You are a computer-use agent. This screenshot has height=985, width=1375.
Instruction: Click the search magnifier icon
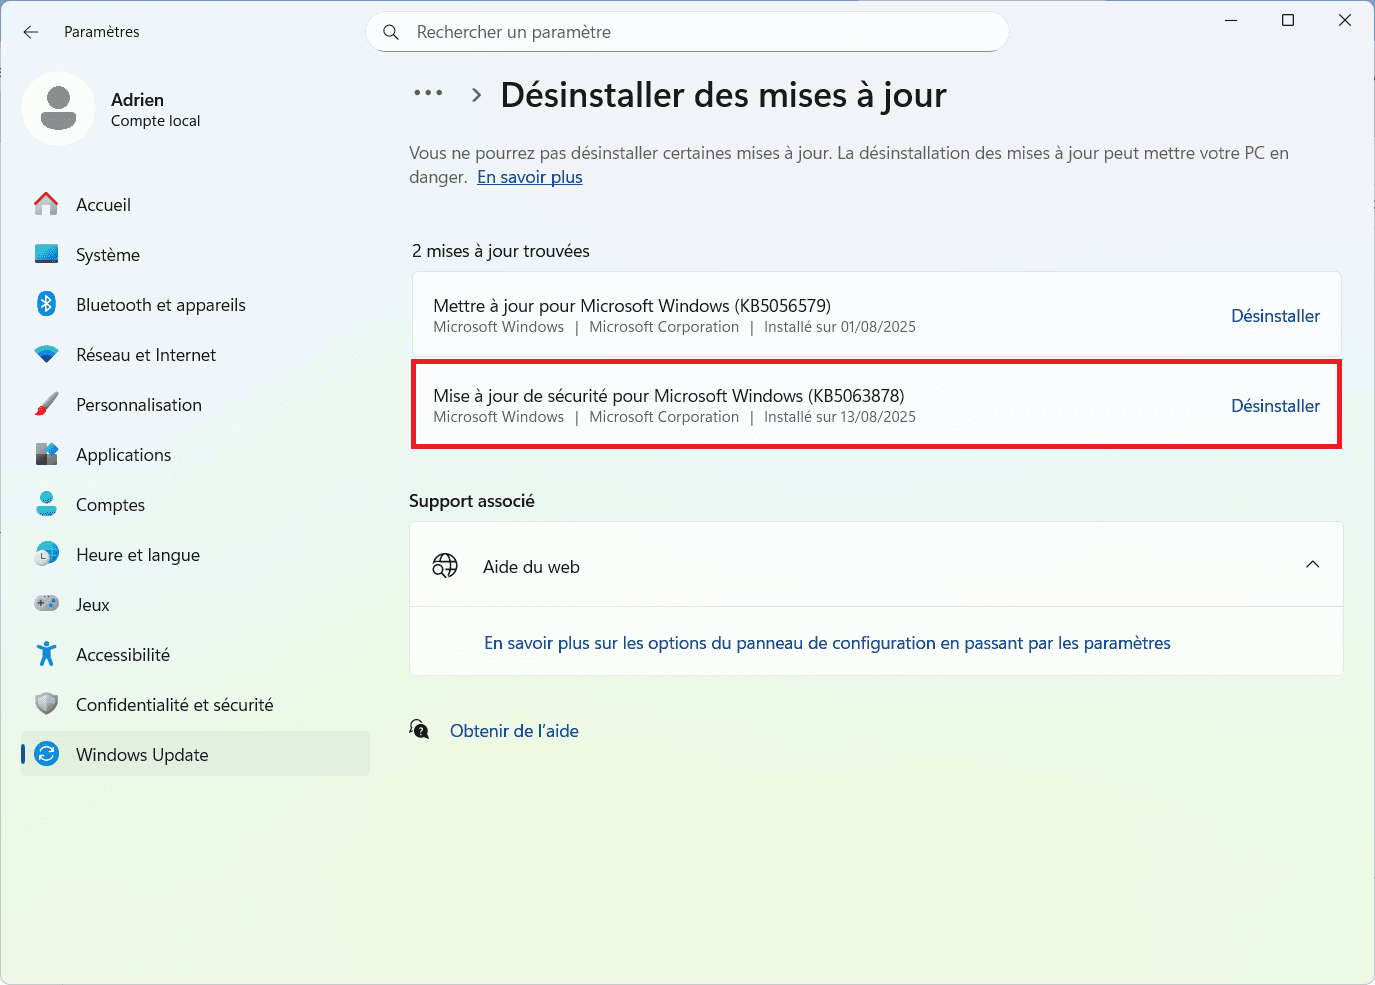(x=391, y=32)
